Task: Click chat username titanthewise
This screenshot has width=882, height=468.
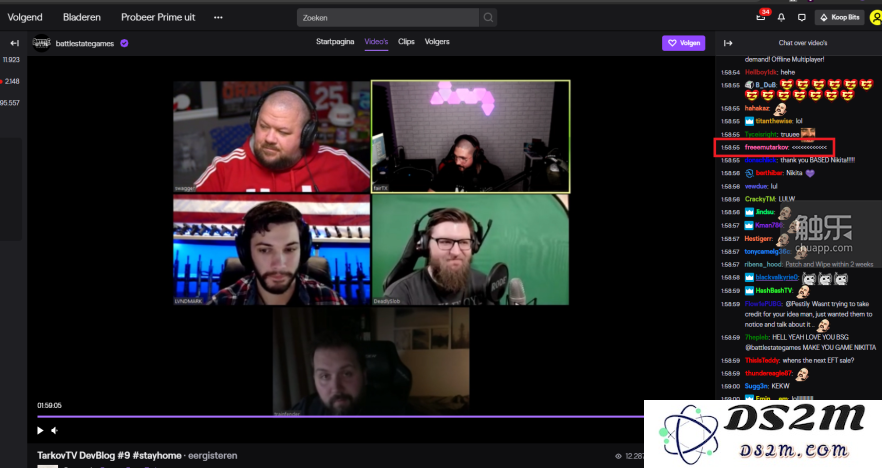Action: click(774, 121)
